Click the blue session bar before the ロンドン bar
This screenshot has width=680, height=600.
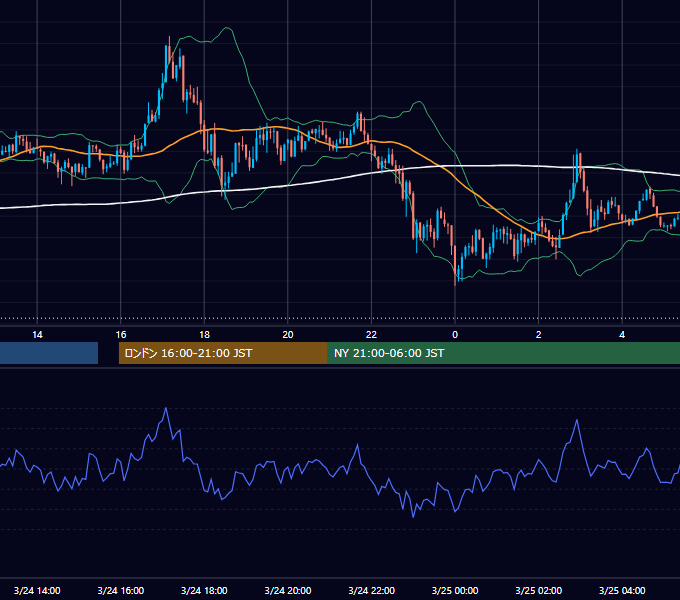tap(49, 353)
